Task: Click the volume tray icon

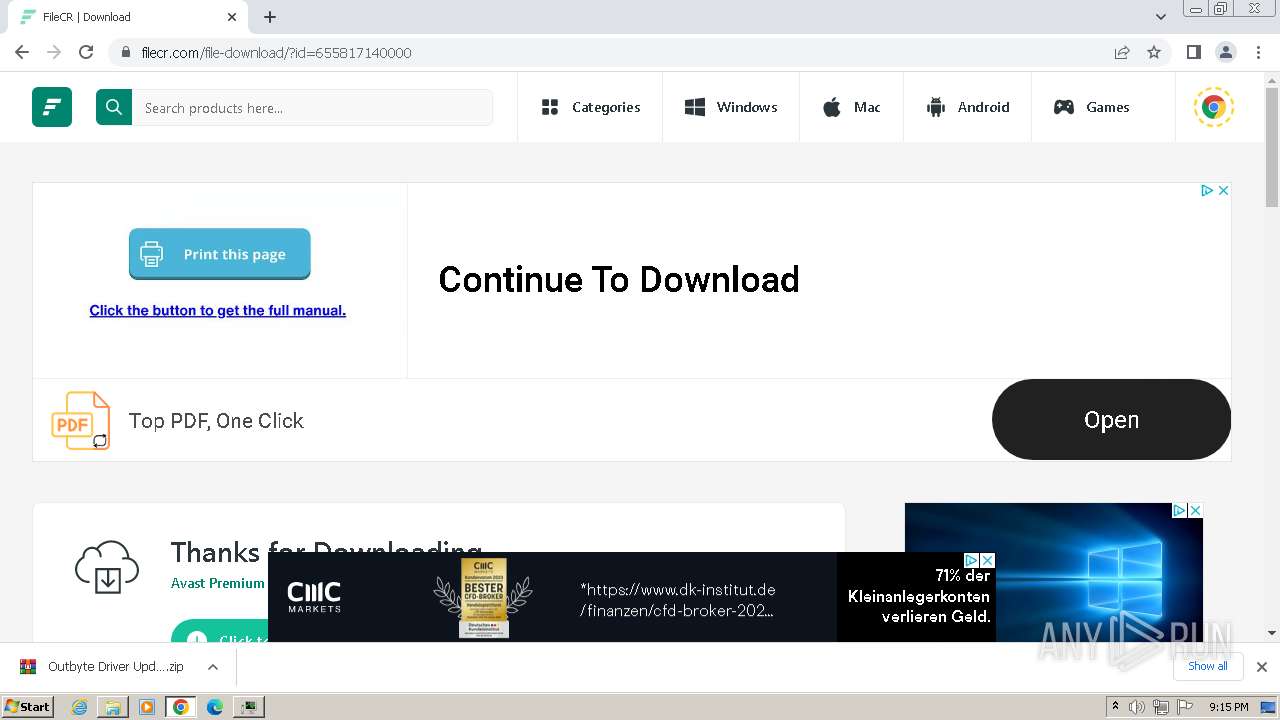Action: [1137, 707]
